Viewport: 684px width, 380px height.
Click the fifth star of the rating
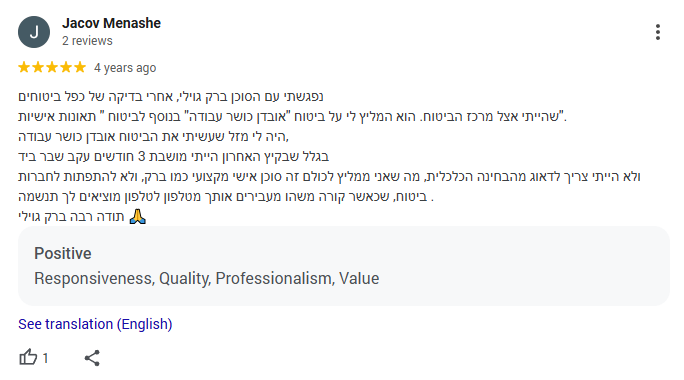click(80, 67)
